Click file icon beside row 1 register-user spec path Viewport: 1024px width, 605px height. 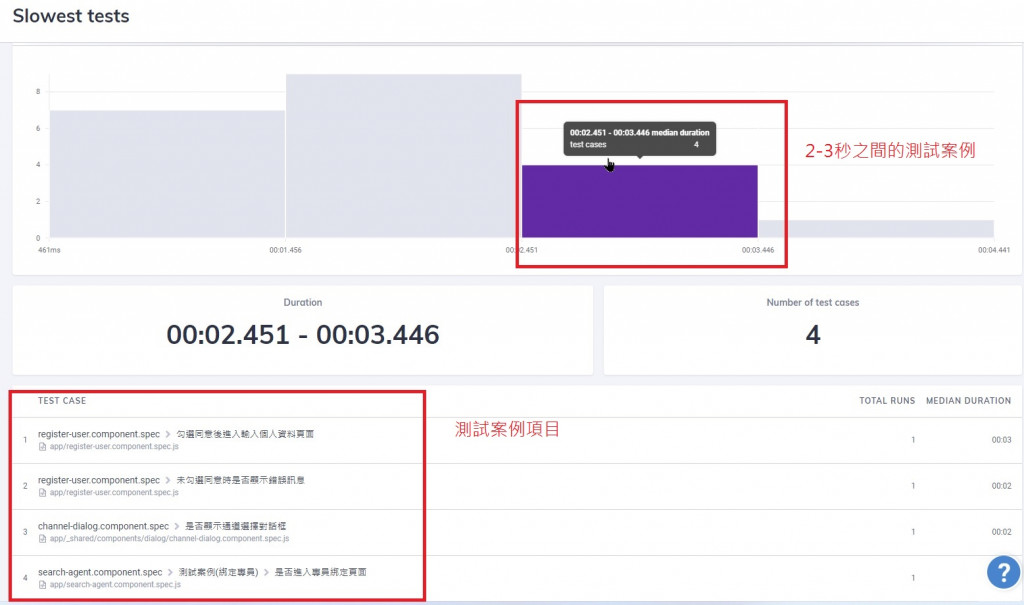[42, 447]
